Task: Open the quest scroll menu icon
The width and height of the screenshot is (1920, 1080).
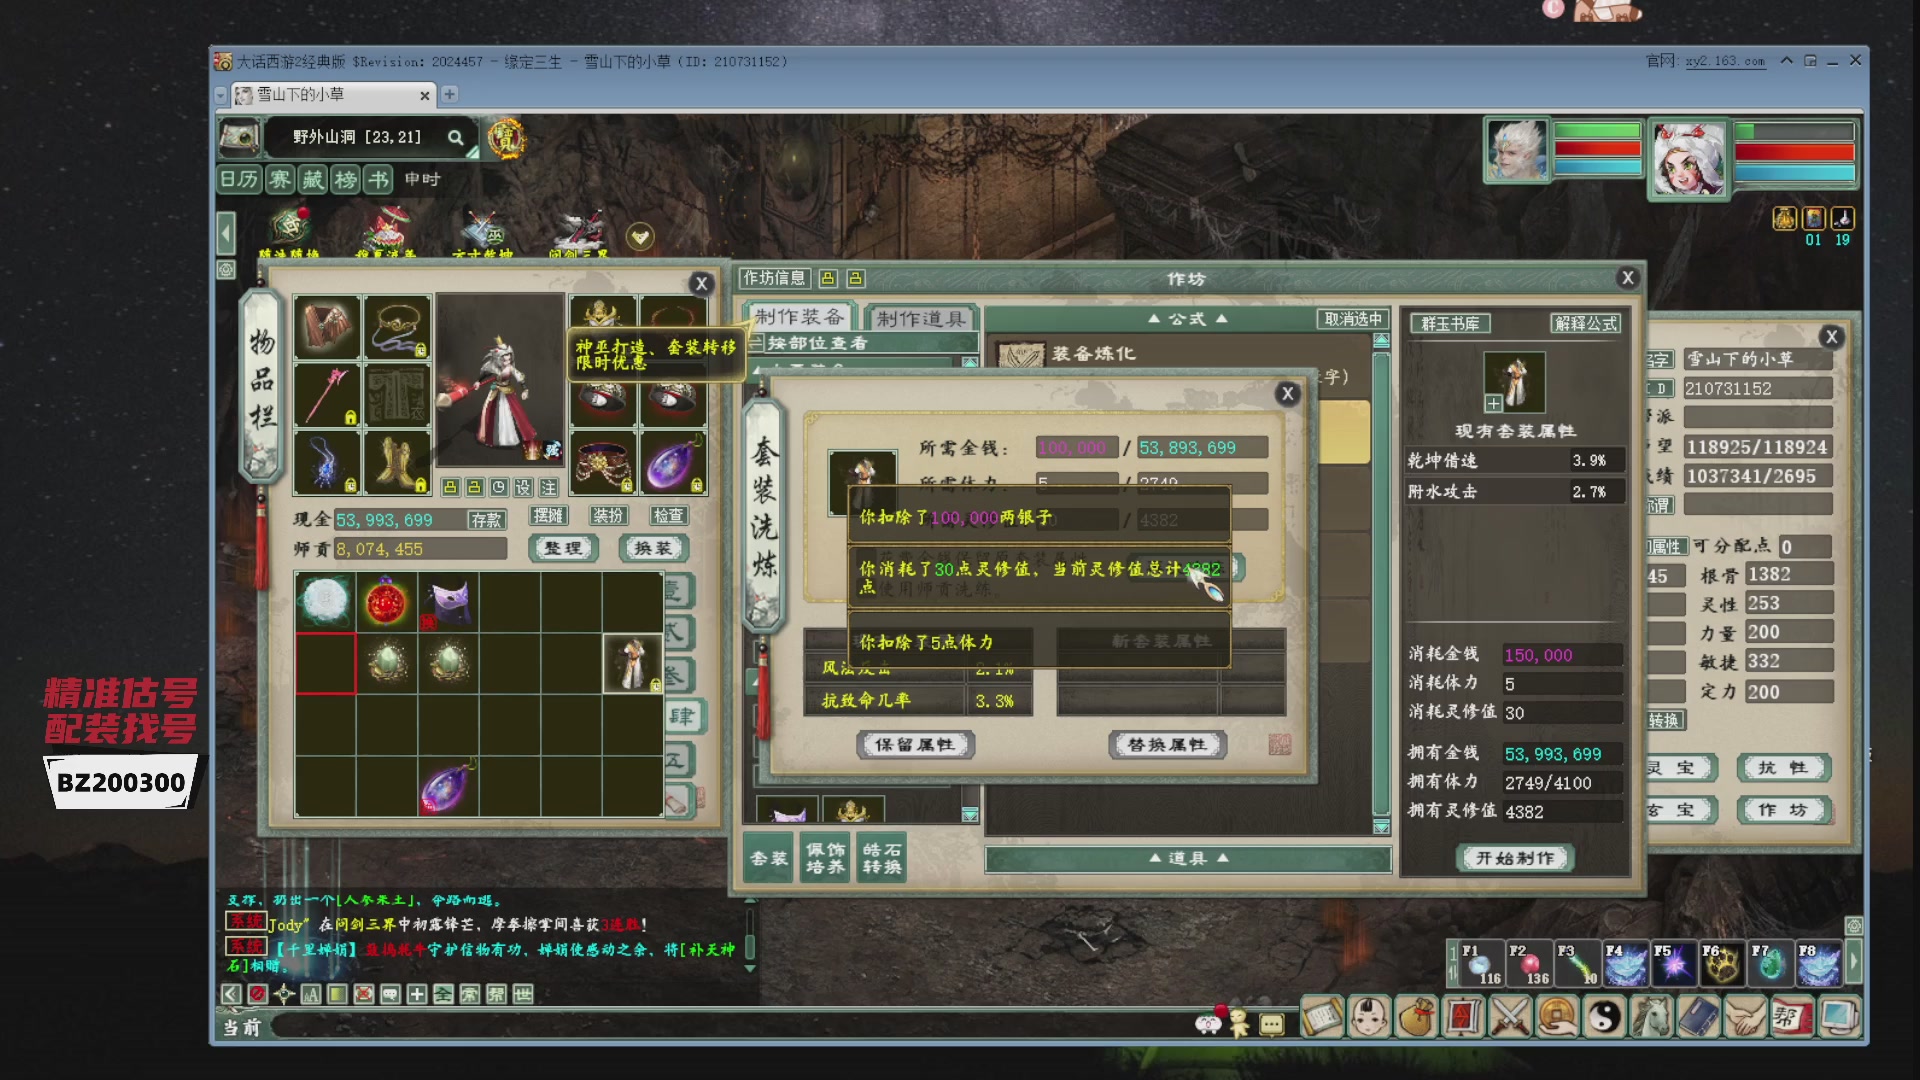Action: coord(1322,1018)
